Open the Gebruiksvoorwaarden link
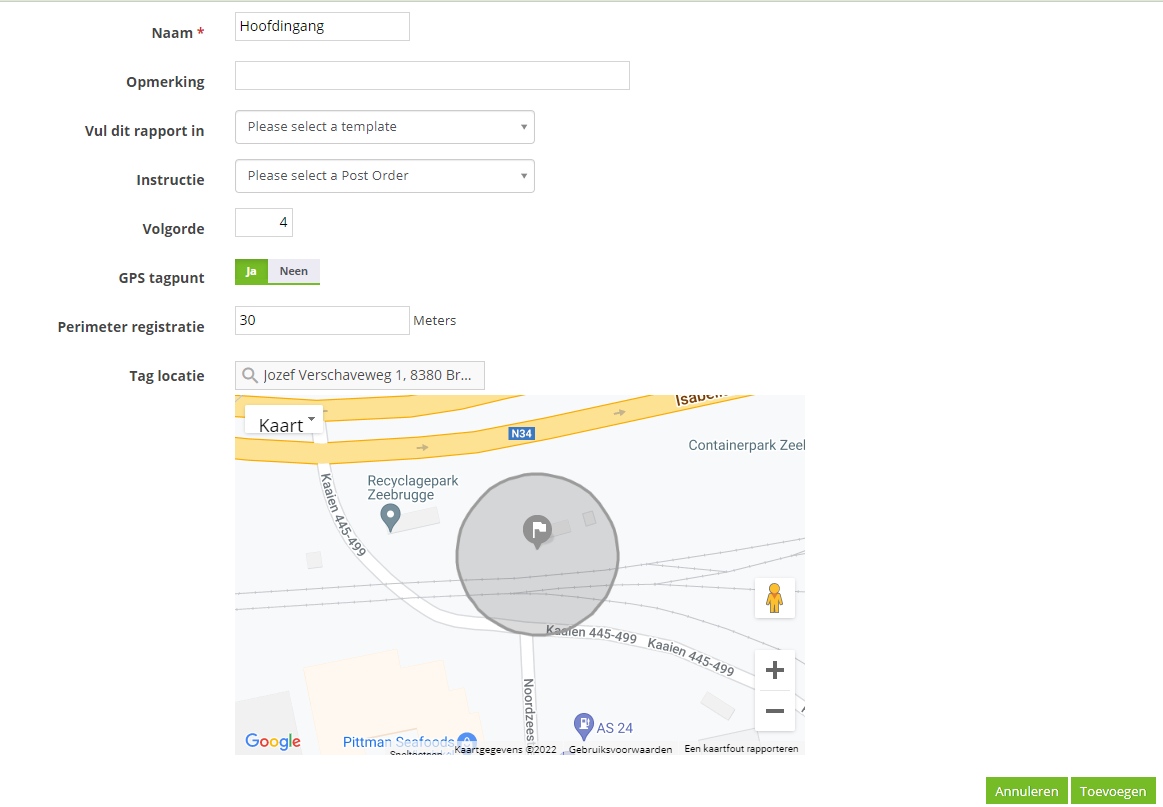The height and width of the screenshot is (807, 1163). [x=620, y=749]
